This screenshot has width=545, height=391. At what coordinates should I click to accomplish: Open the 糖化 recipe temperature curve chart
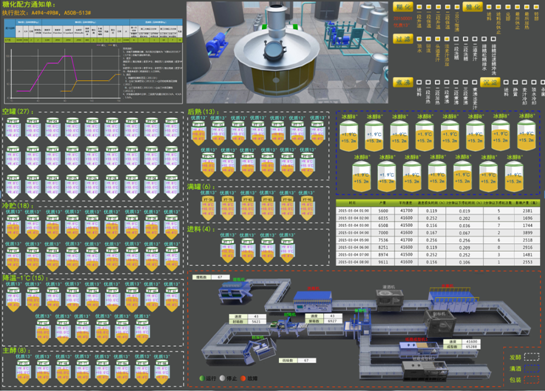click(64, 74)
